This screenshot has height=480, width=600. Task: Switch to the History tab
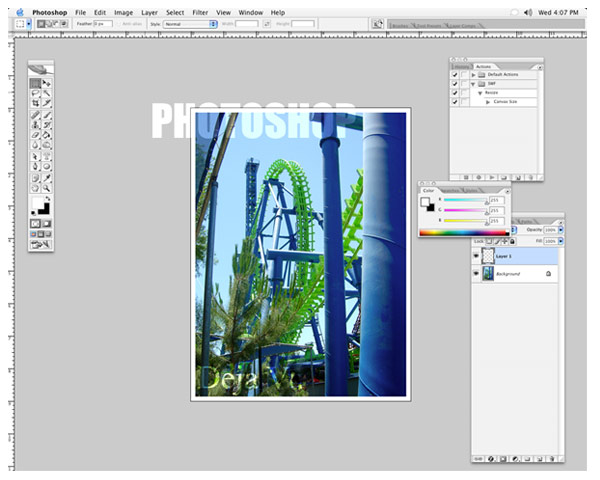462,67
